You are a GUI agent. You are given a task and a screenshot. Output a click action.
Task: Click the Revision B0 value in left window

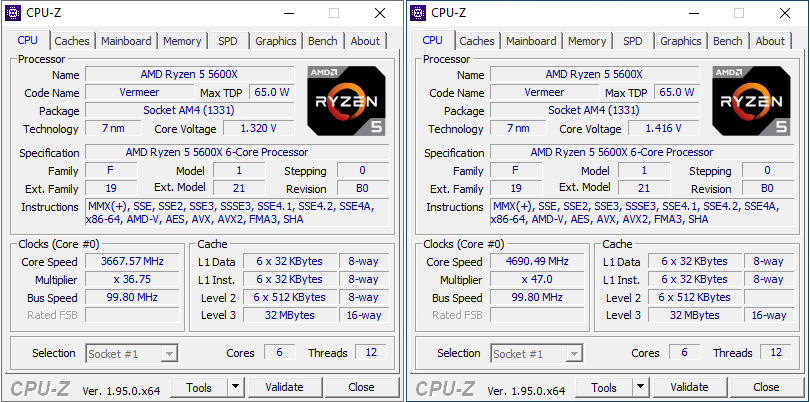pos(363,189)
